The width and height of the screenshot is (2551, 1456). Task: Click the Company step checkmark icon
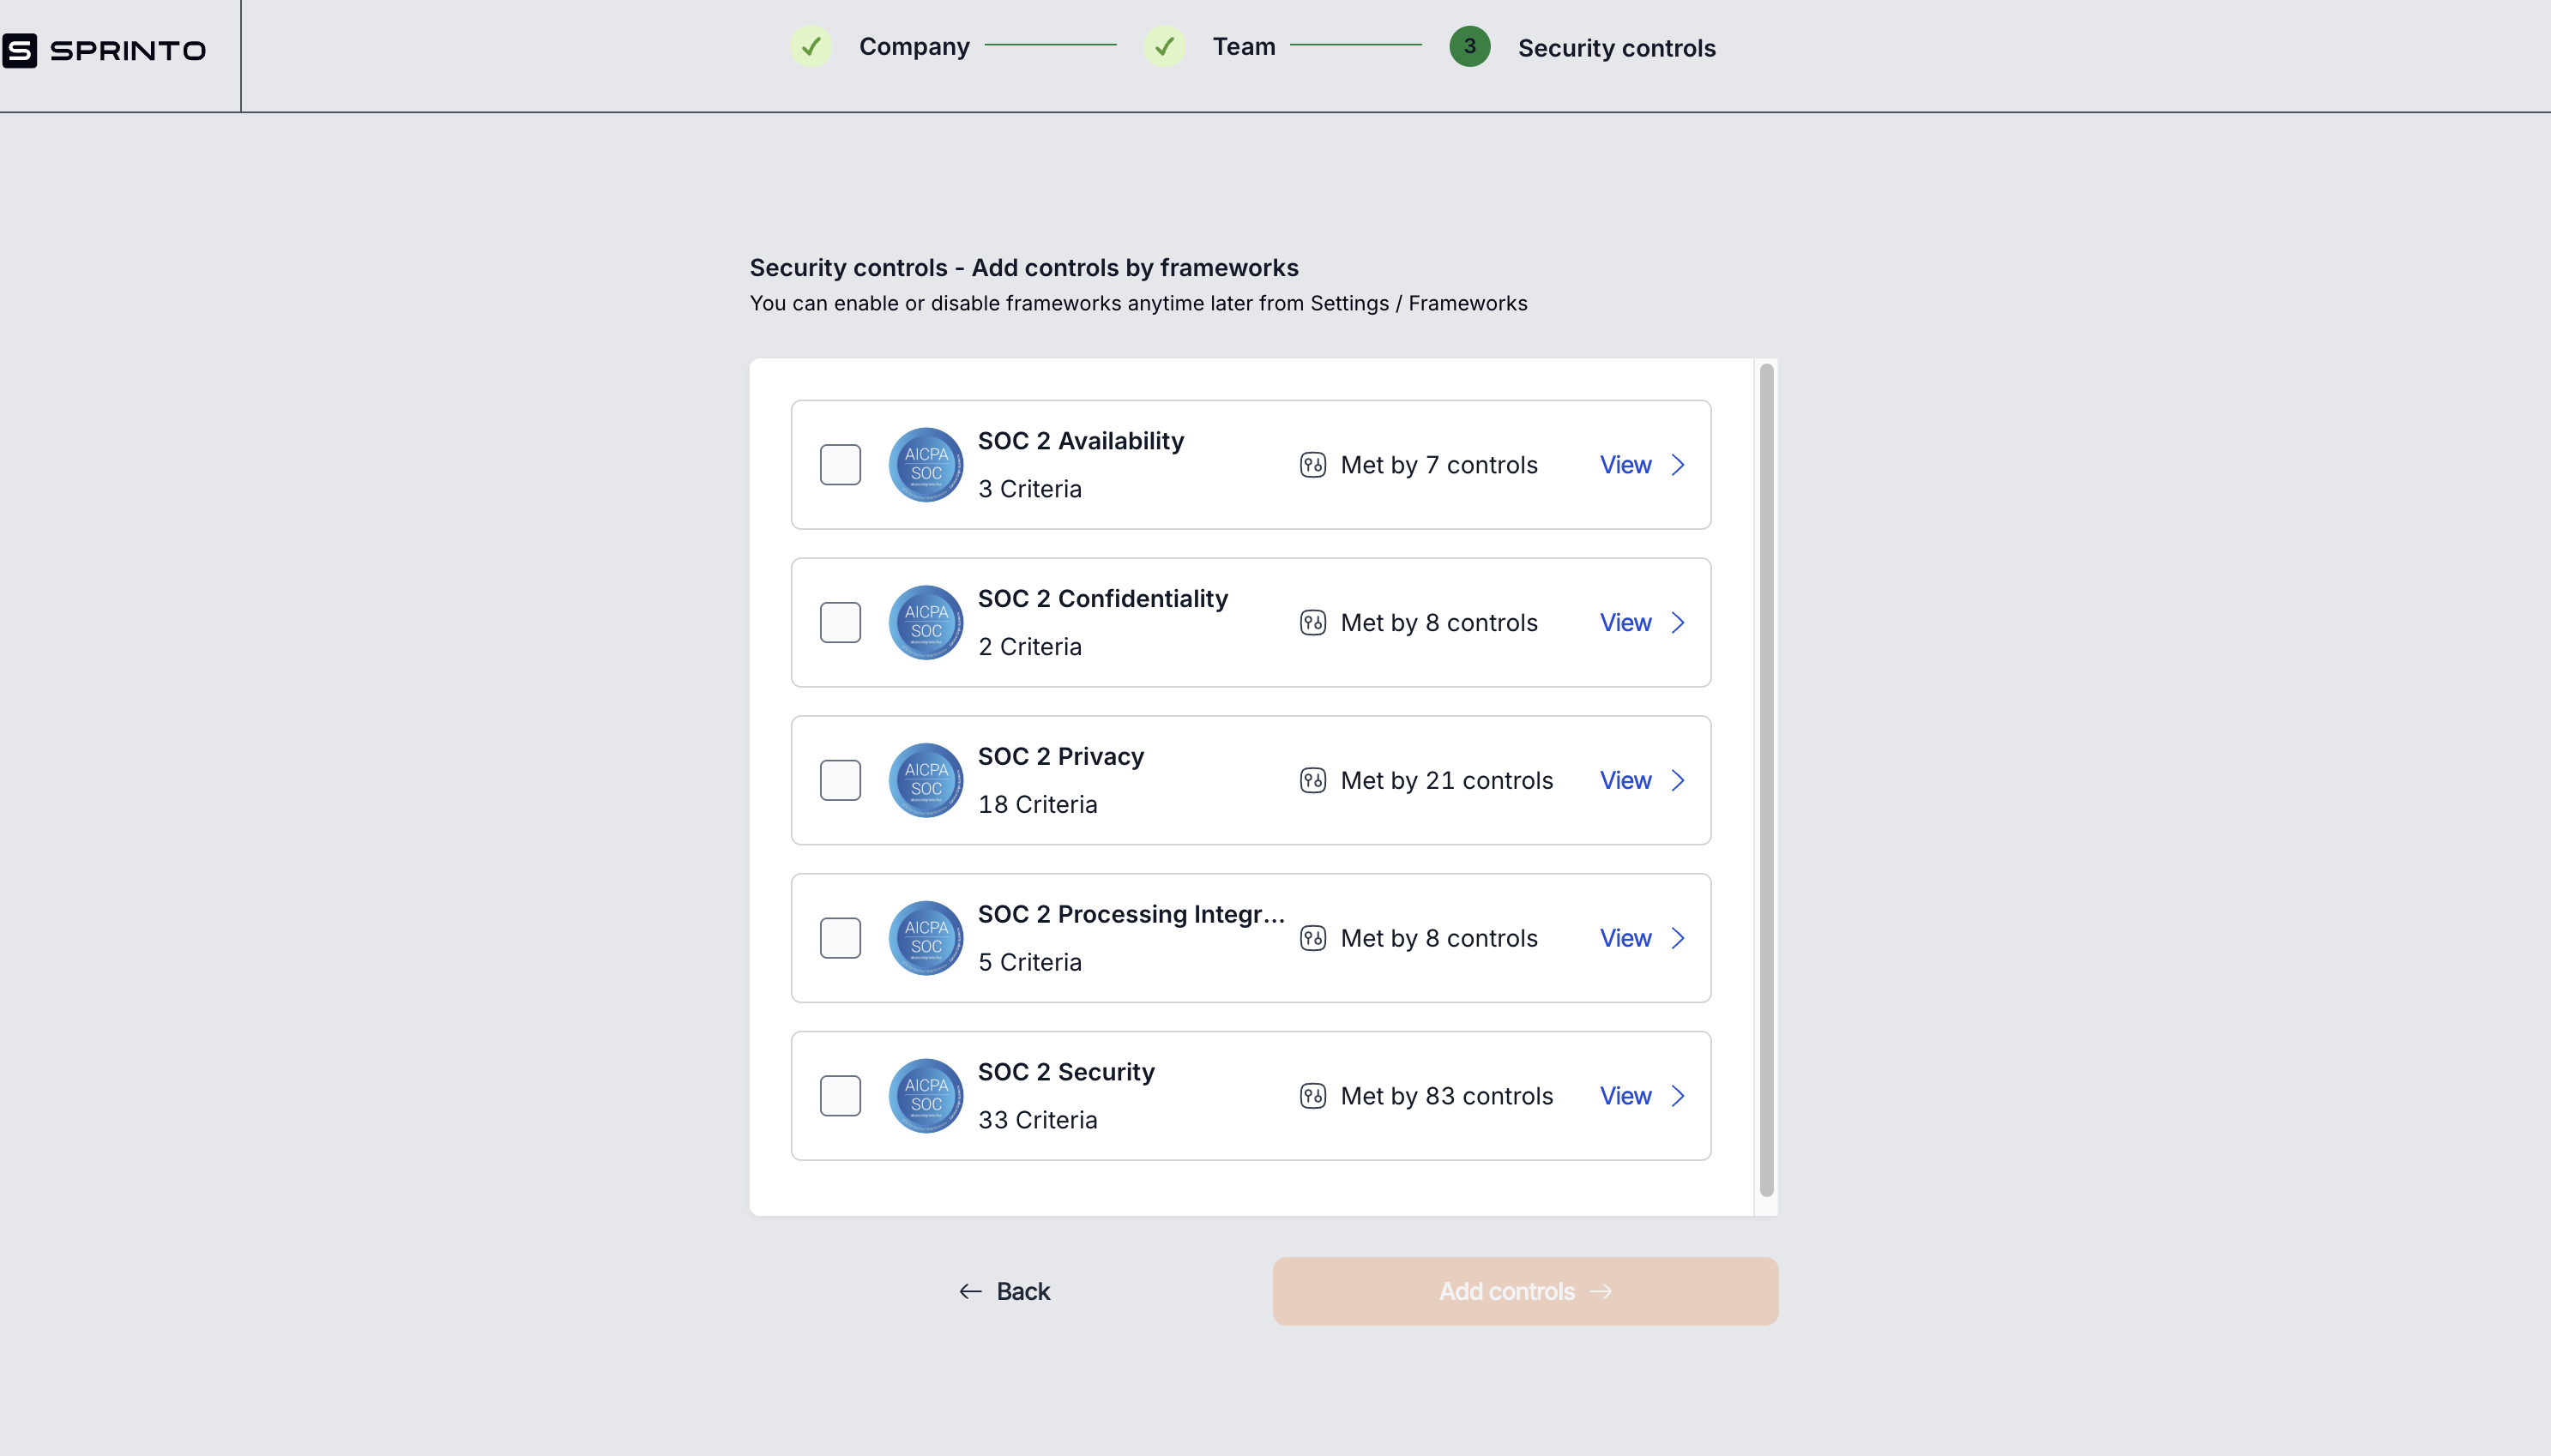[x=811, y=47]
